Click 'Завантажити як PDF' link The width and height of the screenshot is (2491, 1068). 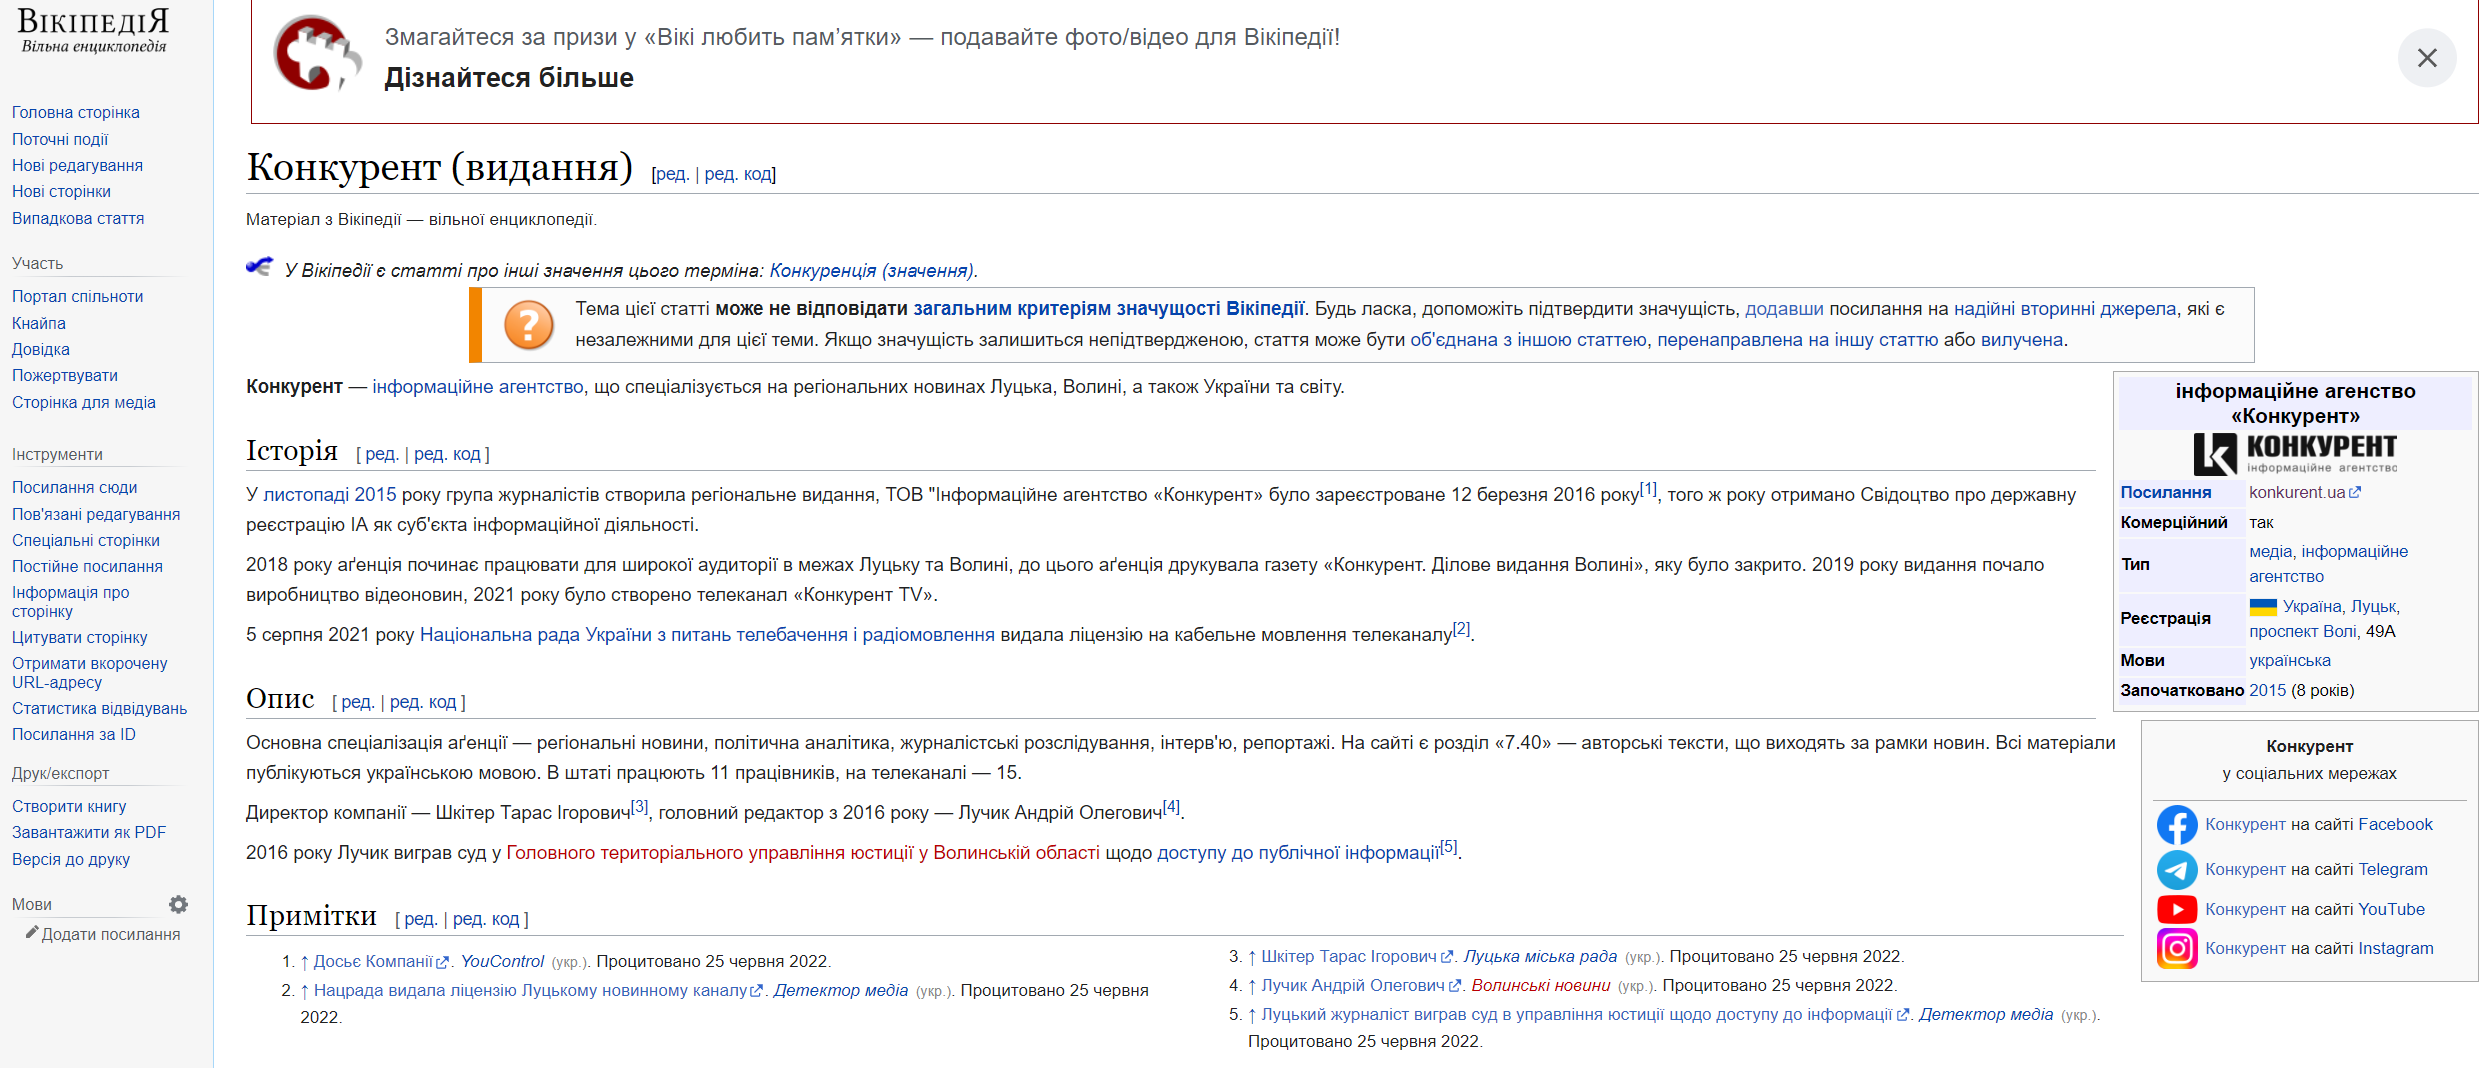pyautogui.click(x=89, y=833)
